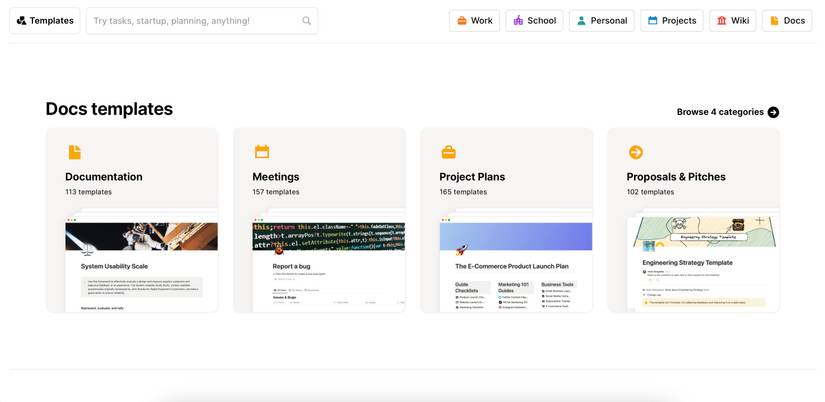Click the Docs templates heading

click(x=109, y=109)
